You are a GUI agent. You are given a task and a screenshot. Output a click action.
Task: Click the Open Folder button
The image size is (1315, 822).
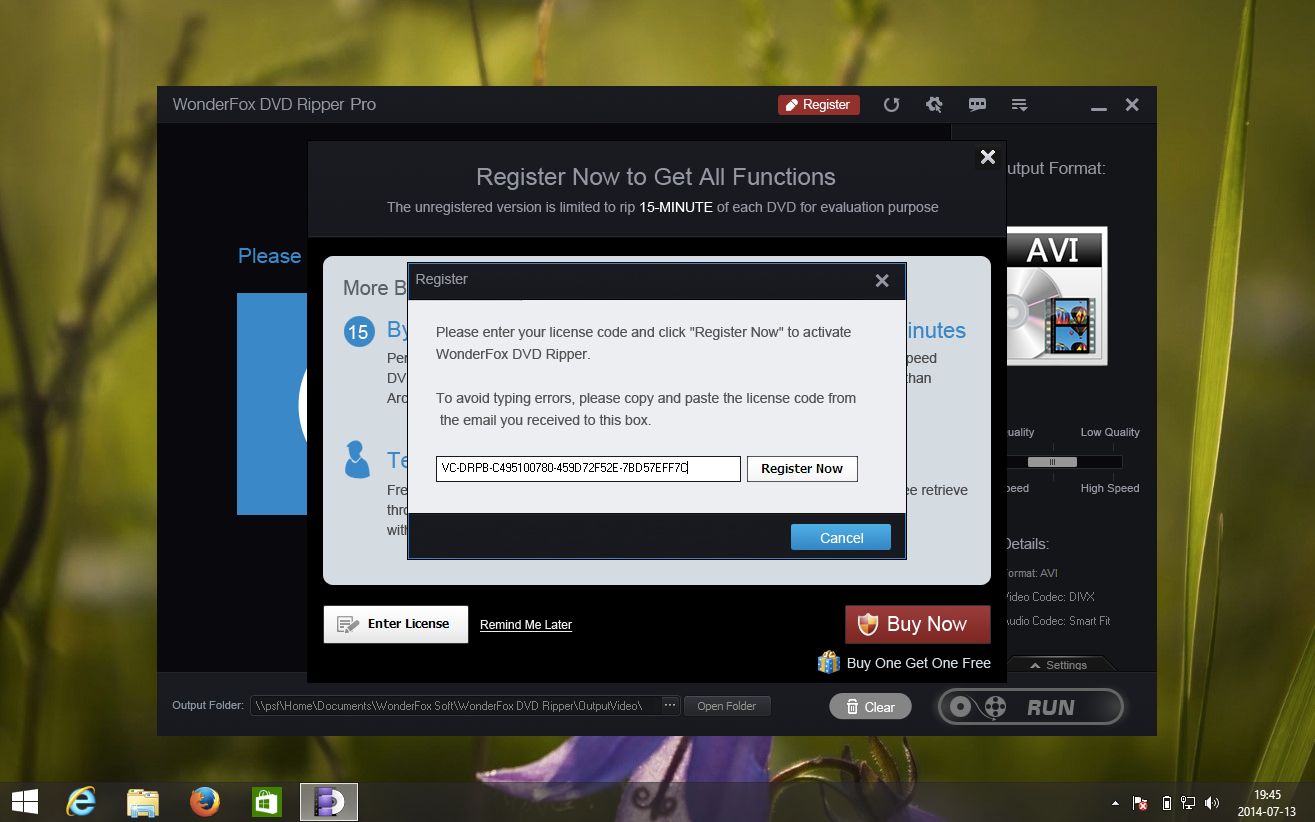(727, 706)
